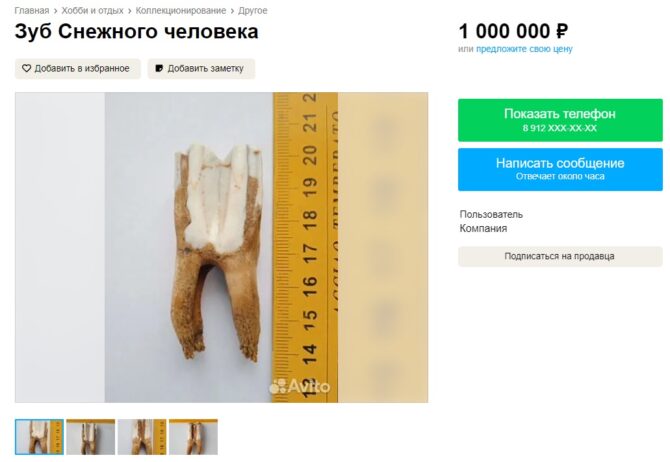Click Добавить заметку button

pyautogui.click(x=201, y=69)
